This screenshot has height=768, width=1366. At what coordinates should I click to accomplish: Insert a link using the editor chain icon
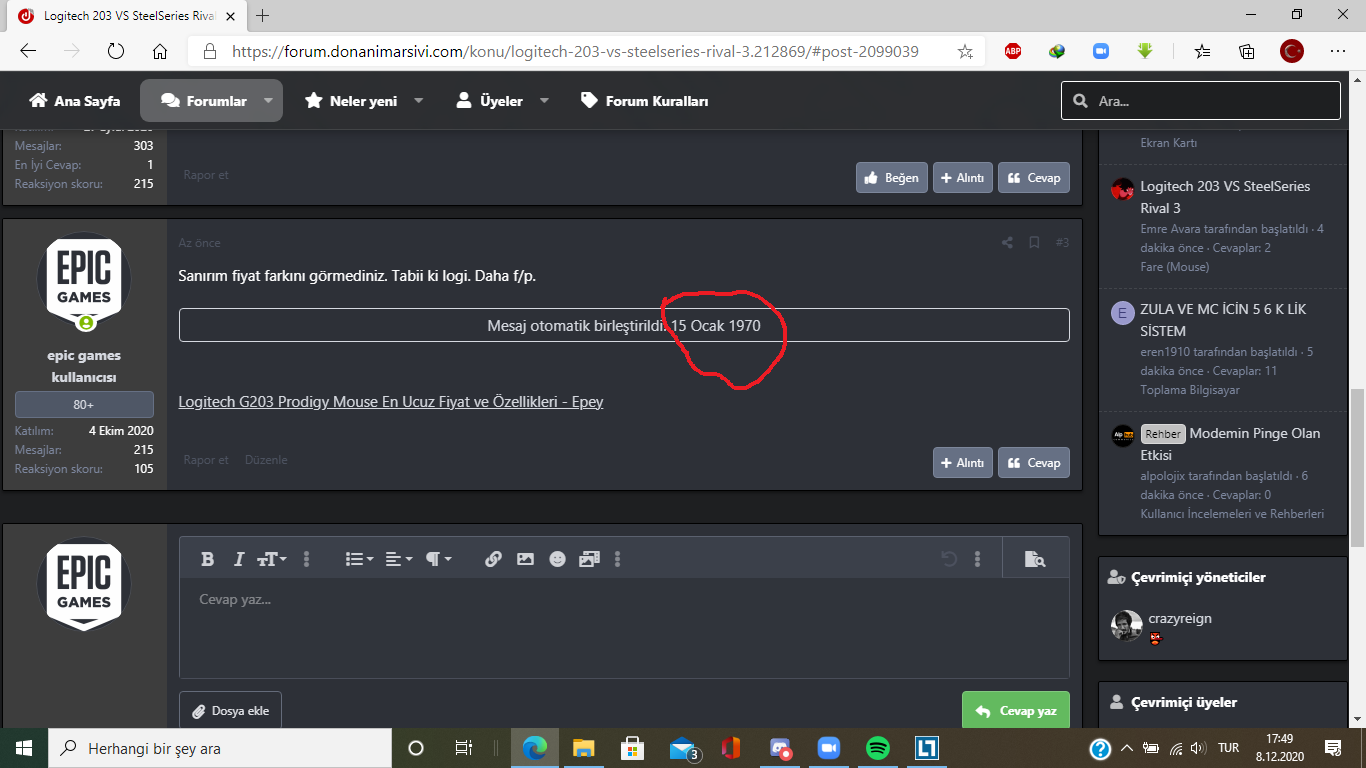point(493,559)
